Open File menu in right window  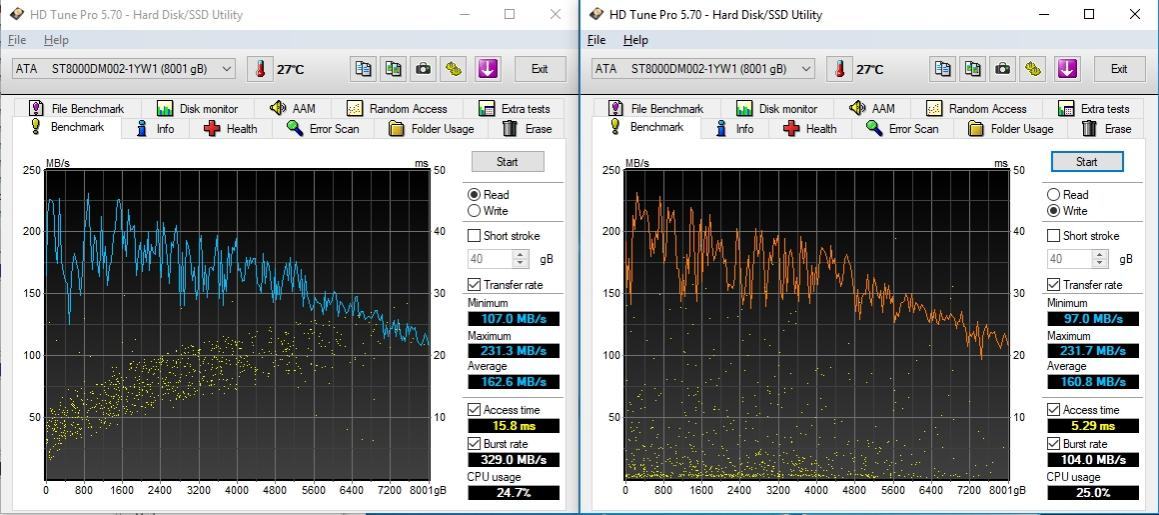(597, 40)
